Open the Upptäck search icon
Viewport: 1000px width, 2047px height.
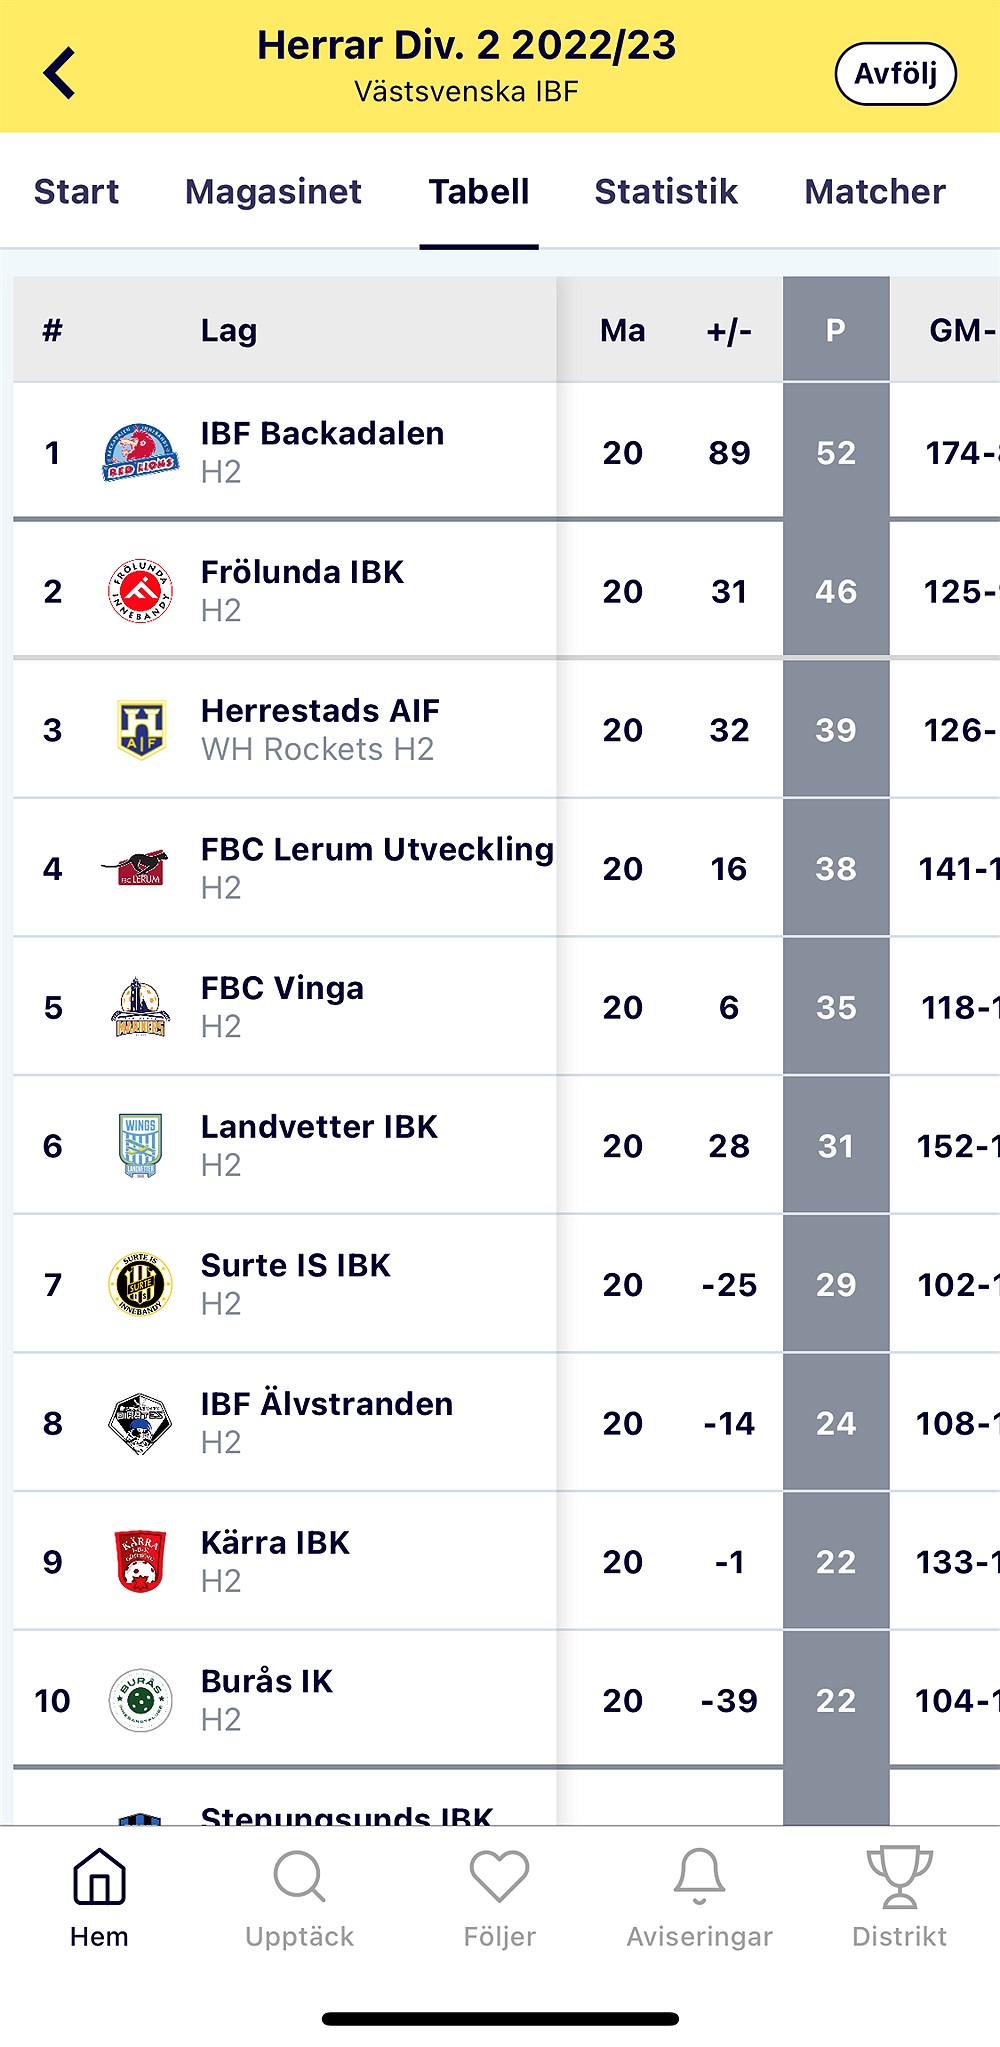(x=299, y=1876)
